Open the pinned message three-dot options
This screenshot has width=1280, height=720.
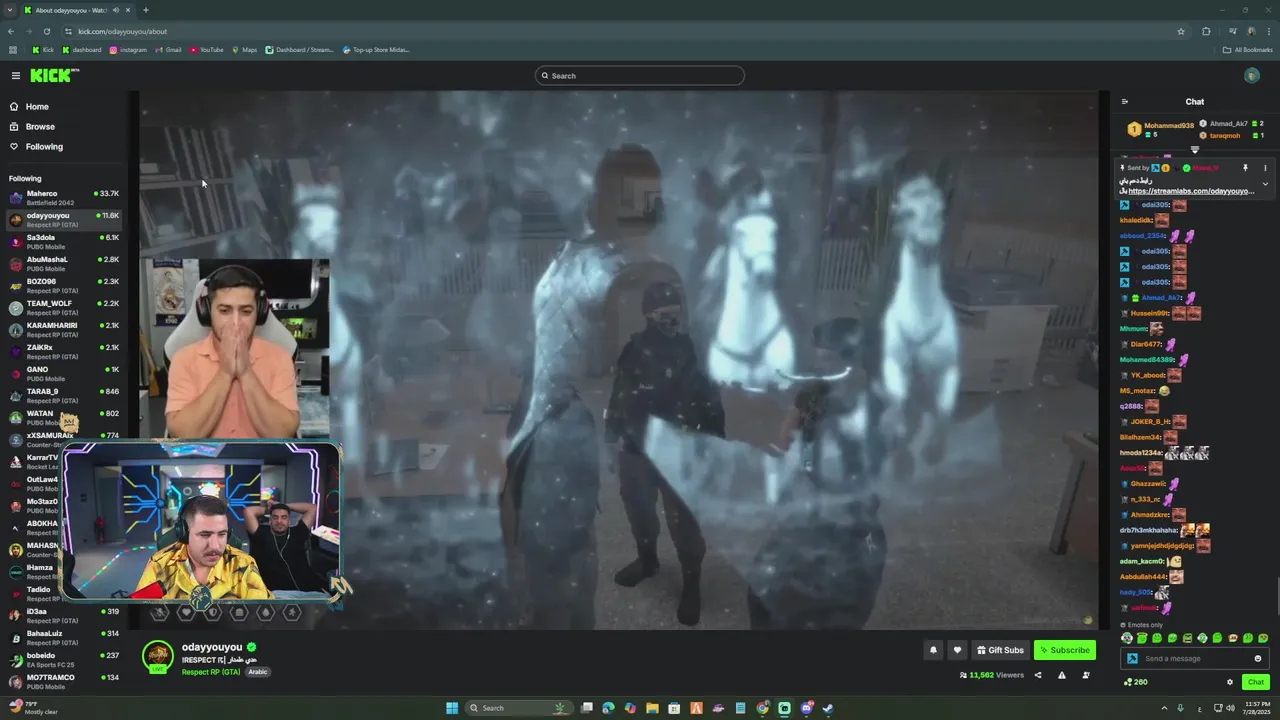click(x=1264, y=168)
